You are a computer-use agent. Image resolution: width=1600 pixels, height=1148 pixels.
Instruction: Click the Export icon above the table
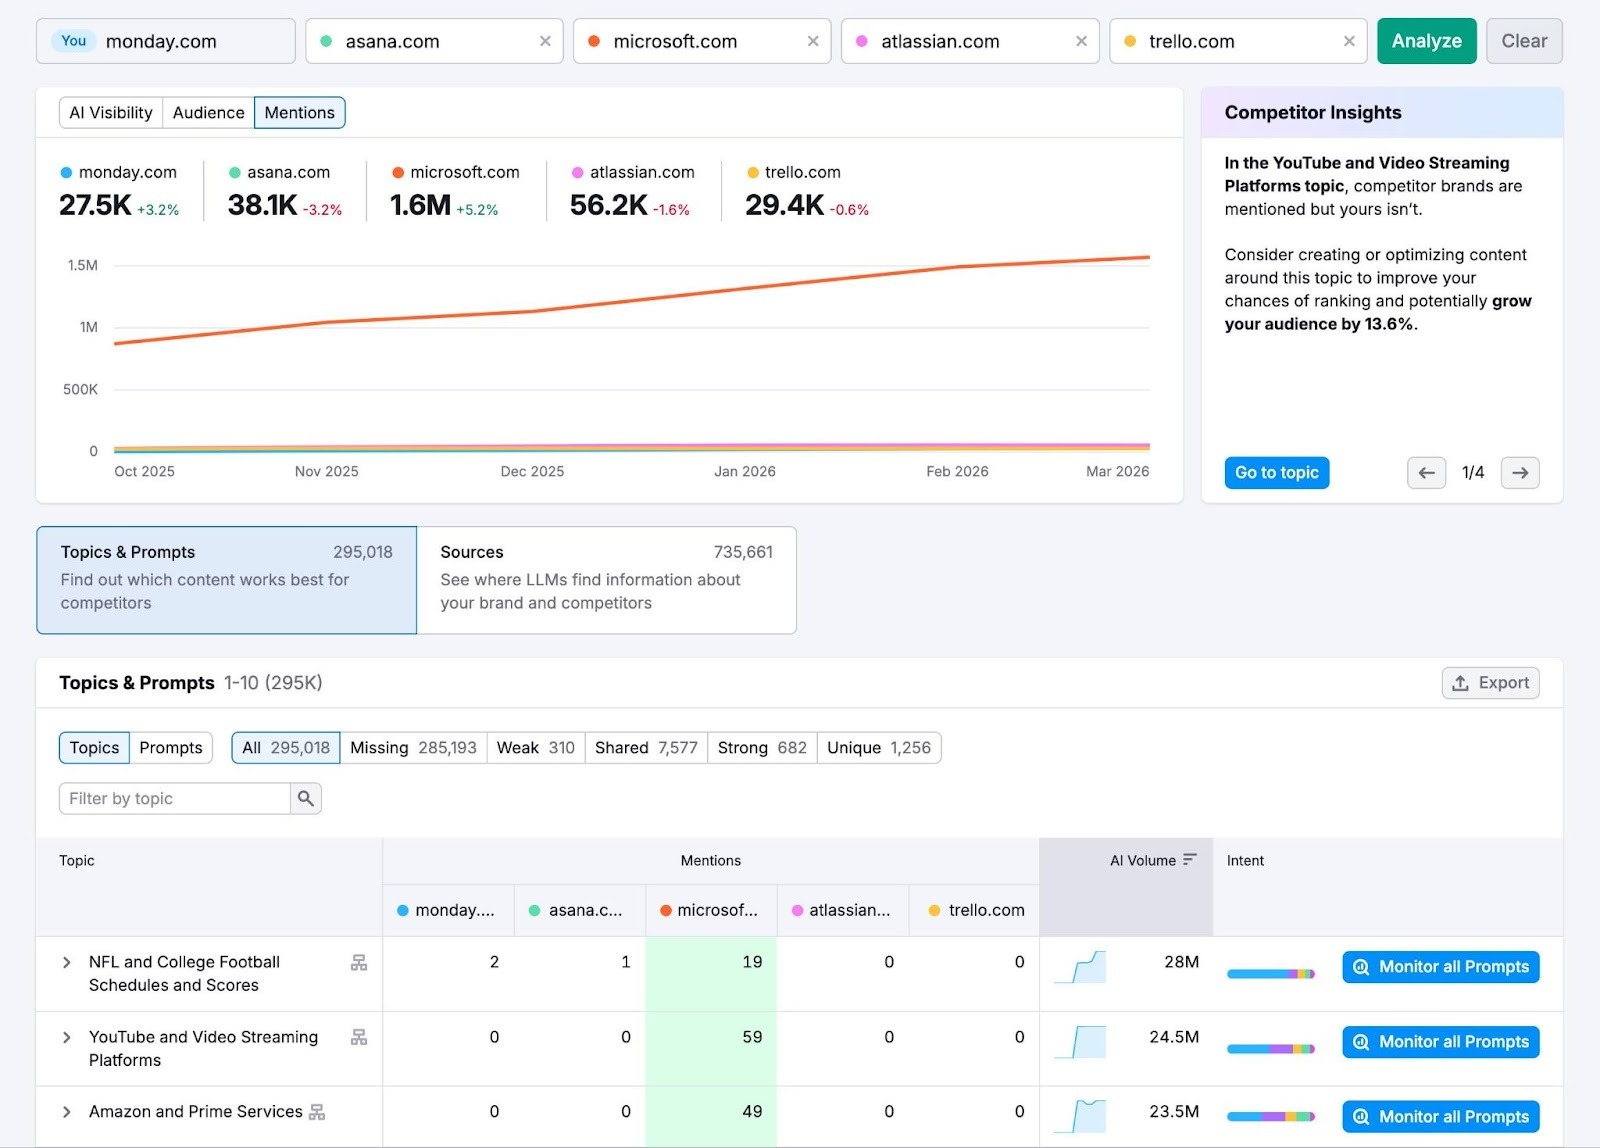point(1462,682)
